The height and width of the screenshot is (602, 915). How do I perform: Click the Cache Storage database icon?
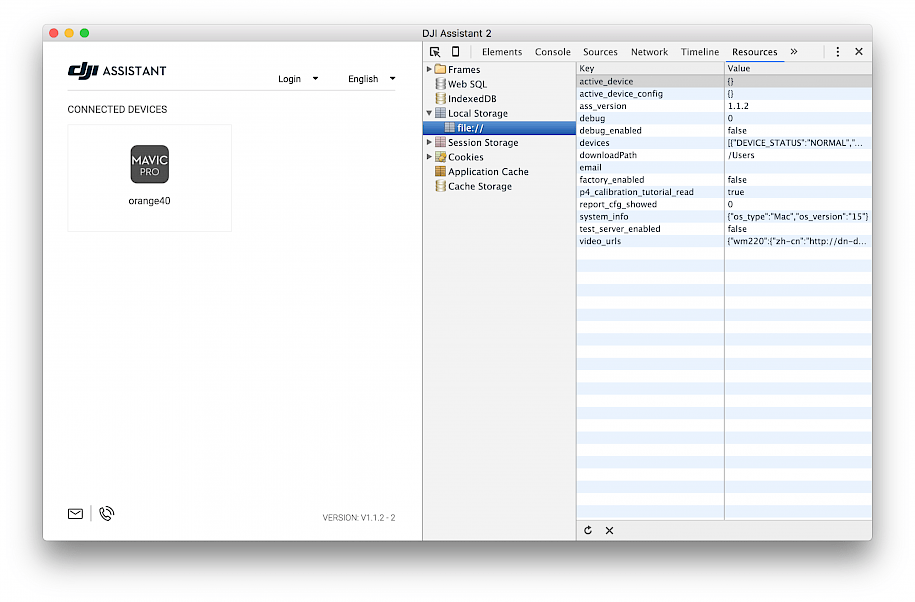click(x=441, y=186)
